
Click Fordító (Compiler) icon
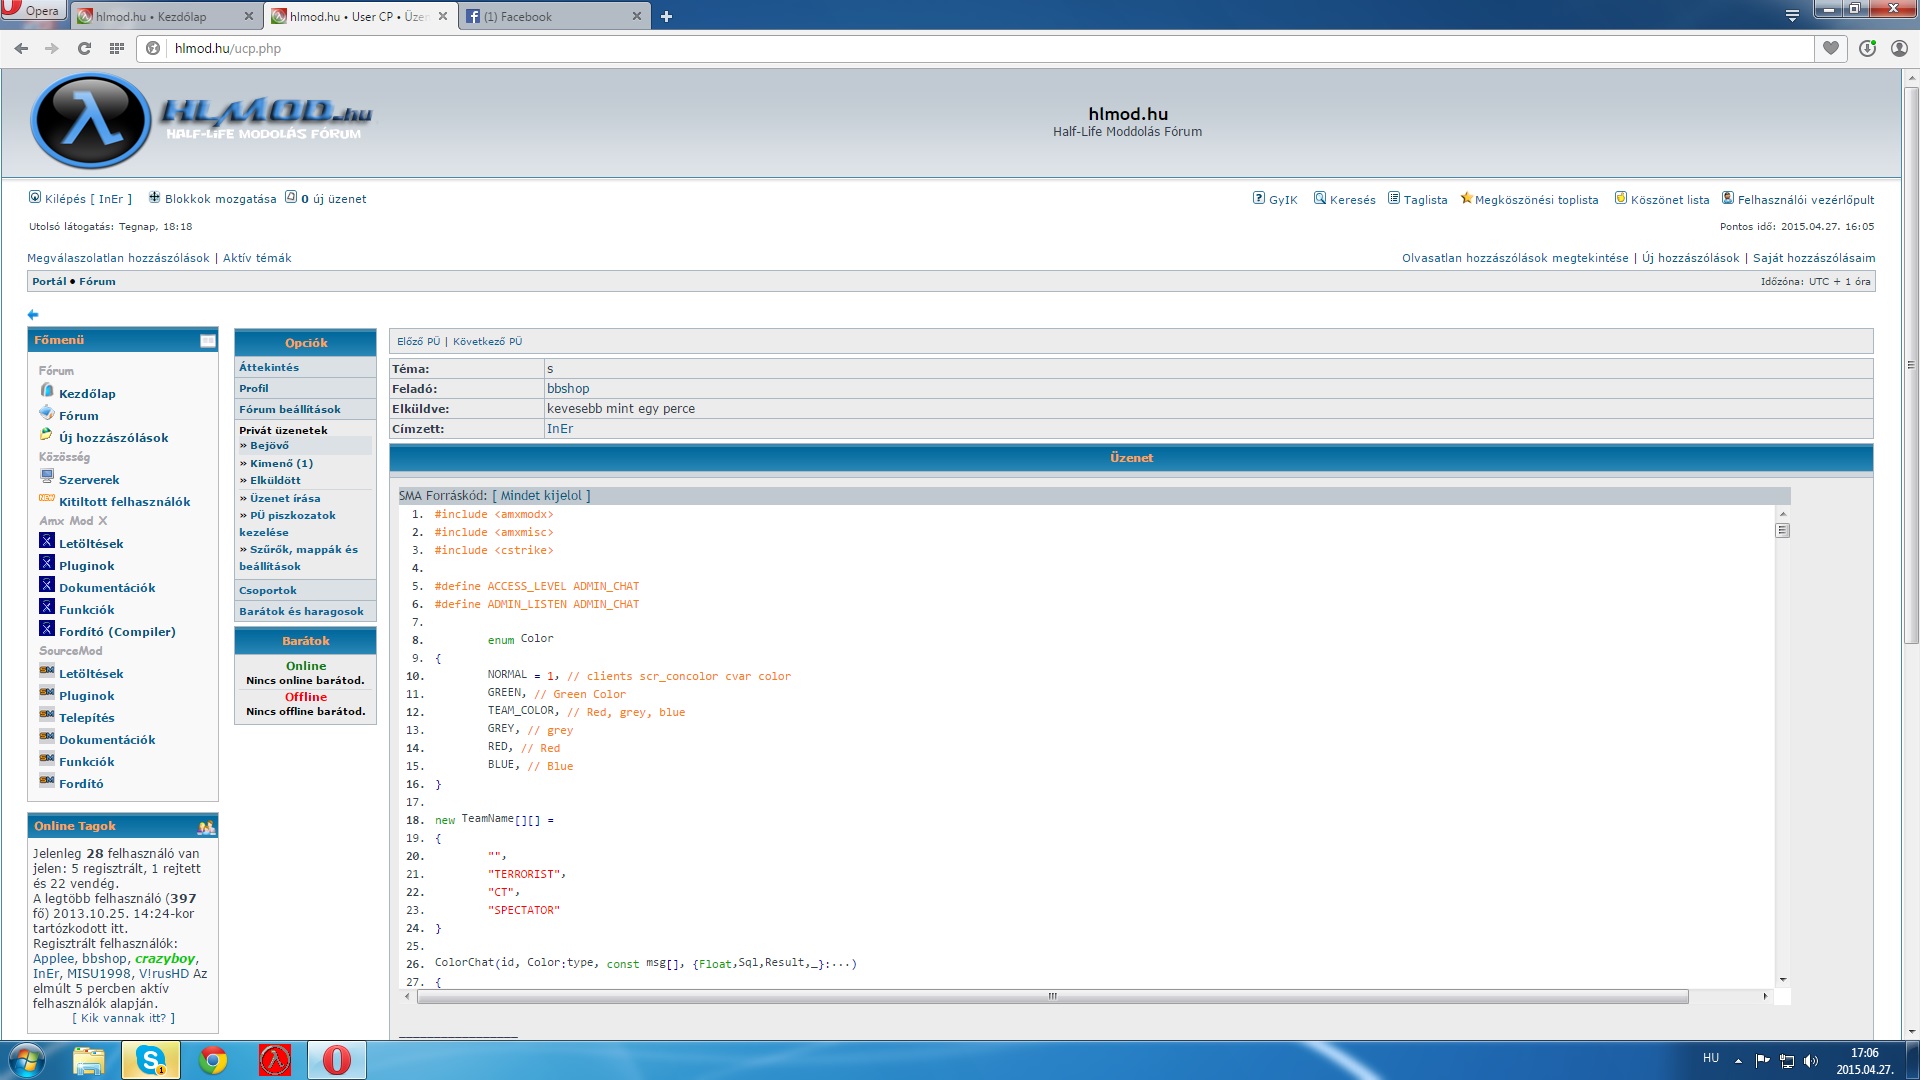point(46,629)
